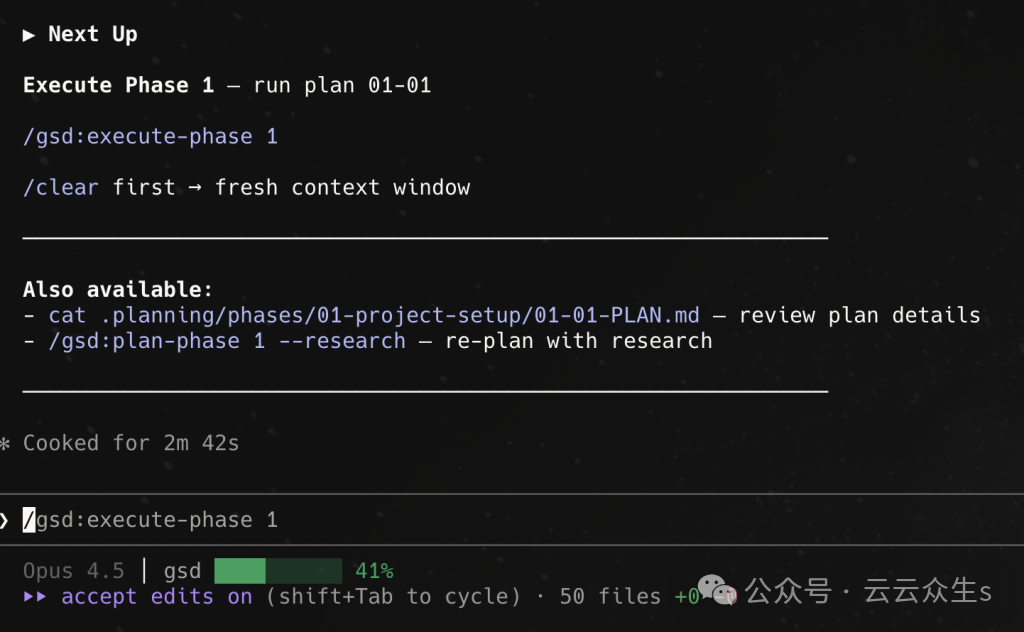Click the /clear command text
The width and height of the screenshot is (1024, 632).
click(x=61, y=187)
